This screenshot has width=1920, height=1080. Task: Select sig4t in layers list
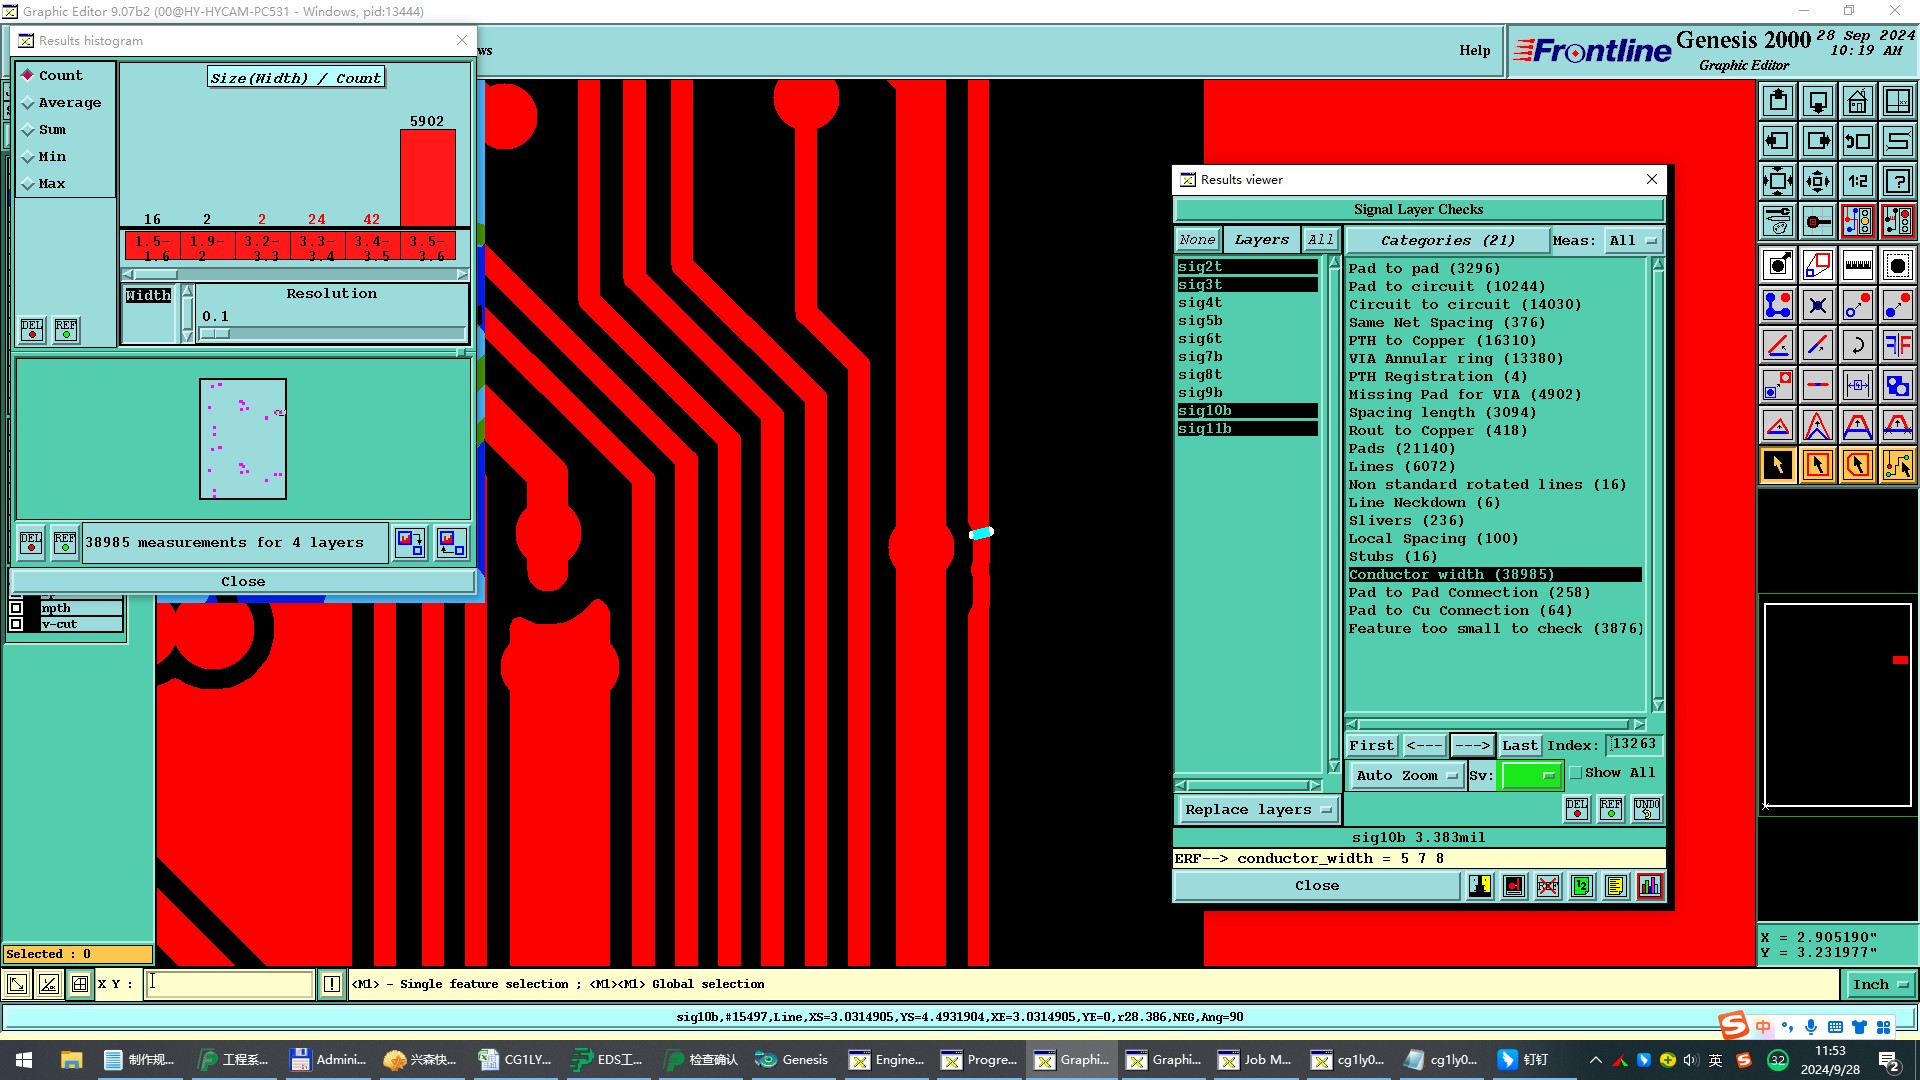[x=1200, y=303]
